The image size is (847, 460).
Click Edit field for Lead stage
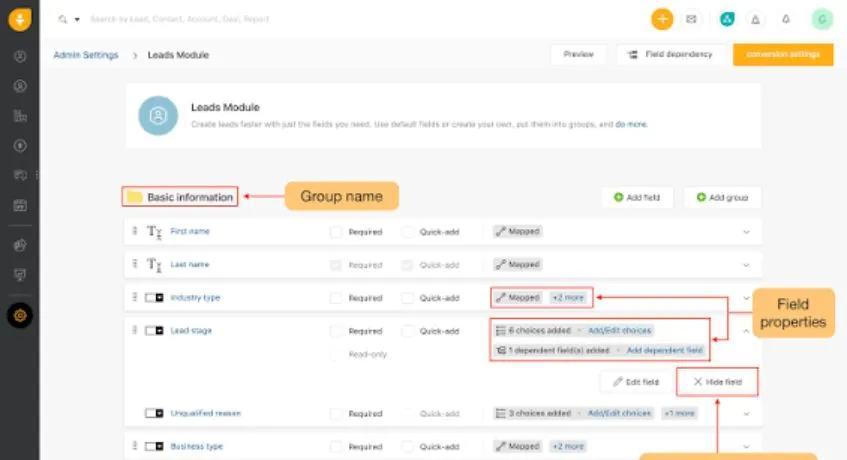tap(636, 382)
